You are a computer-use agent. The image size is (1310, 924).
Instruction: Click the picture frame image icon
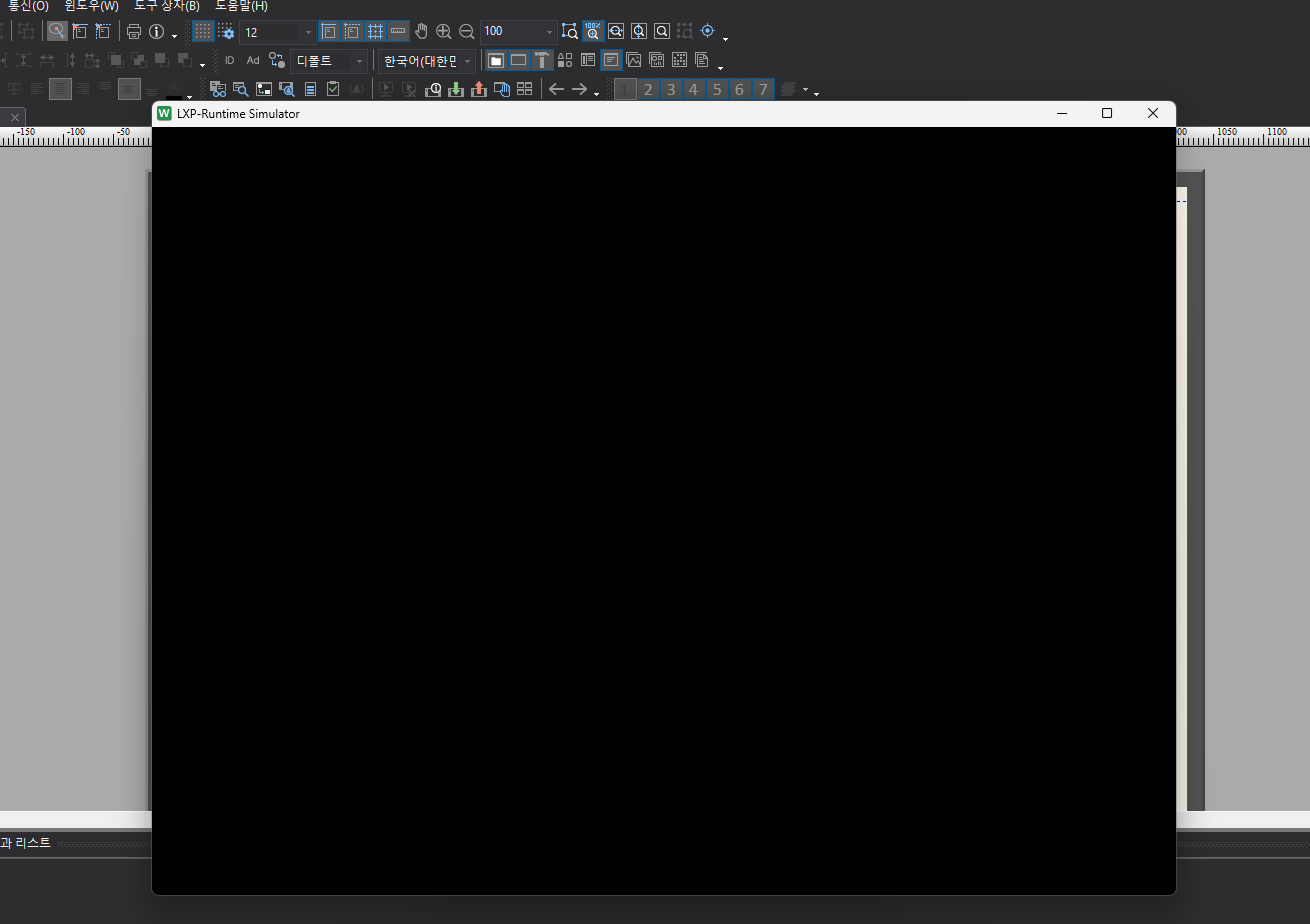pyautogui.click(x=633, y=60)
